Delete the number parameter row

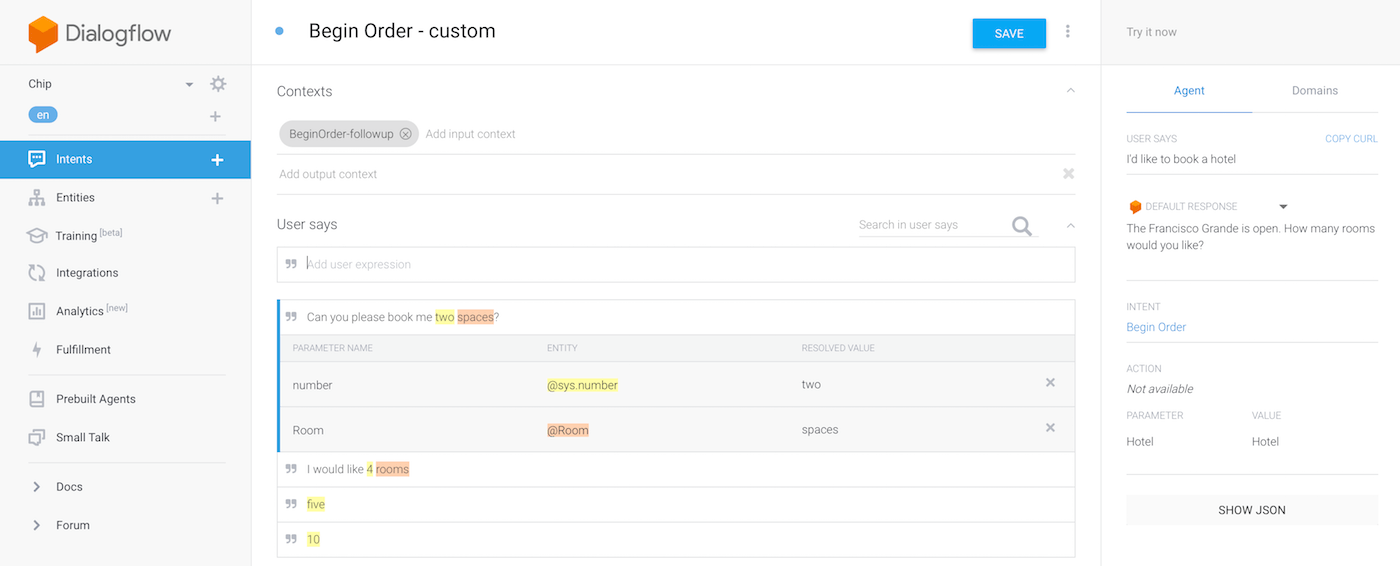[1050, 383]
